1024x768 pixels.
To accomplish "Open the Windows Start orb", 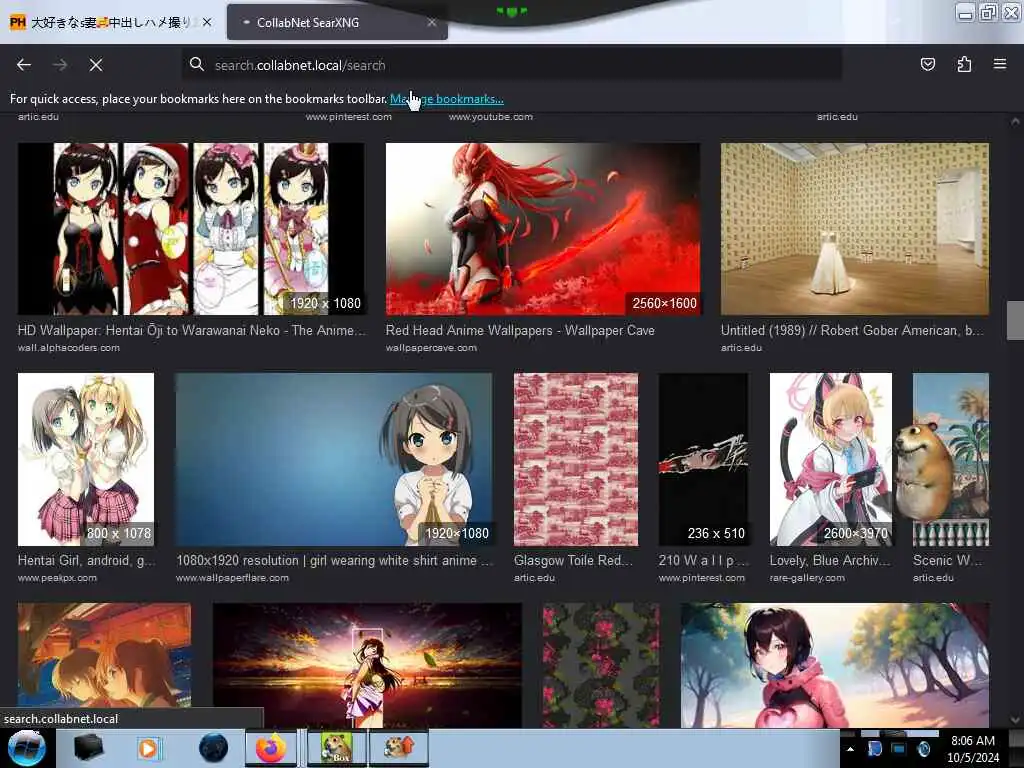I will click(x=27, y=748).
